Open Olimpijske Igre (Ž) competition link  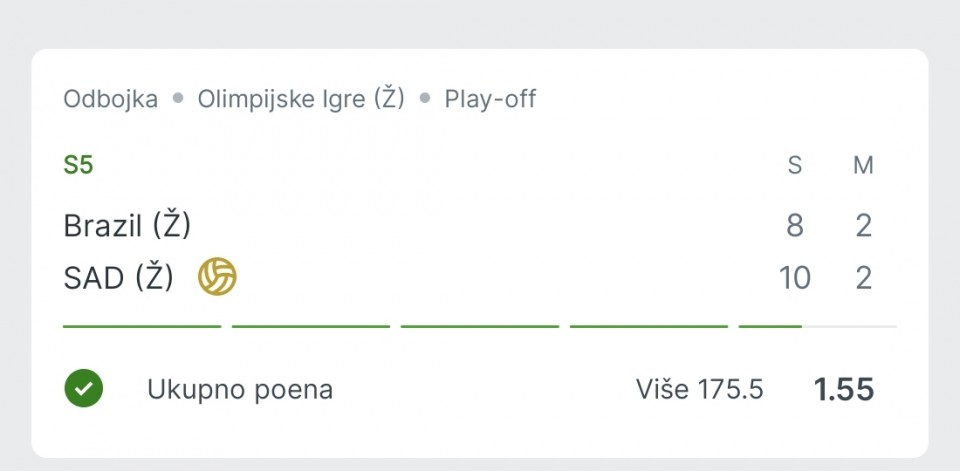pyautogui.click(x=301, y=98)
